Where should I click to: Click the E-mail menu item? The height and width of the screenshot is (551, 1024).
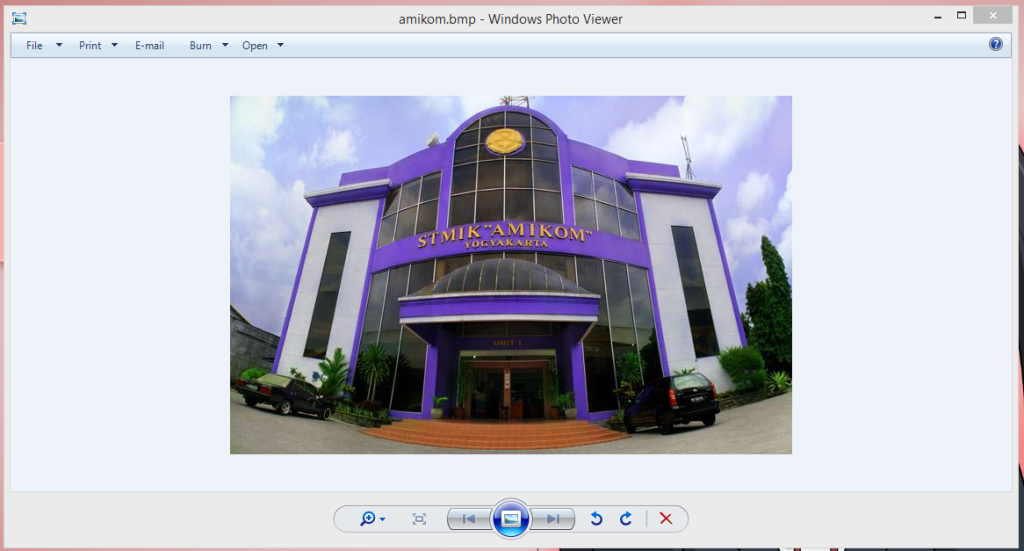click(150, 45)
